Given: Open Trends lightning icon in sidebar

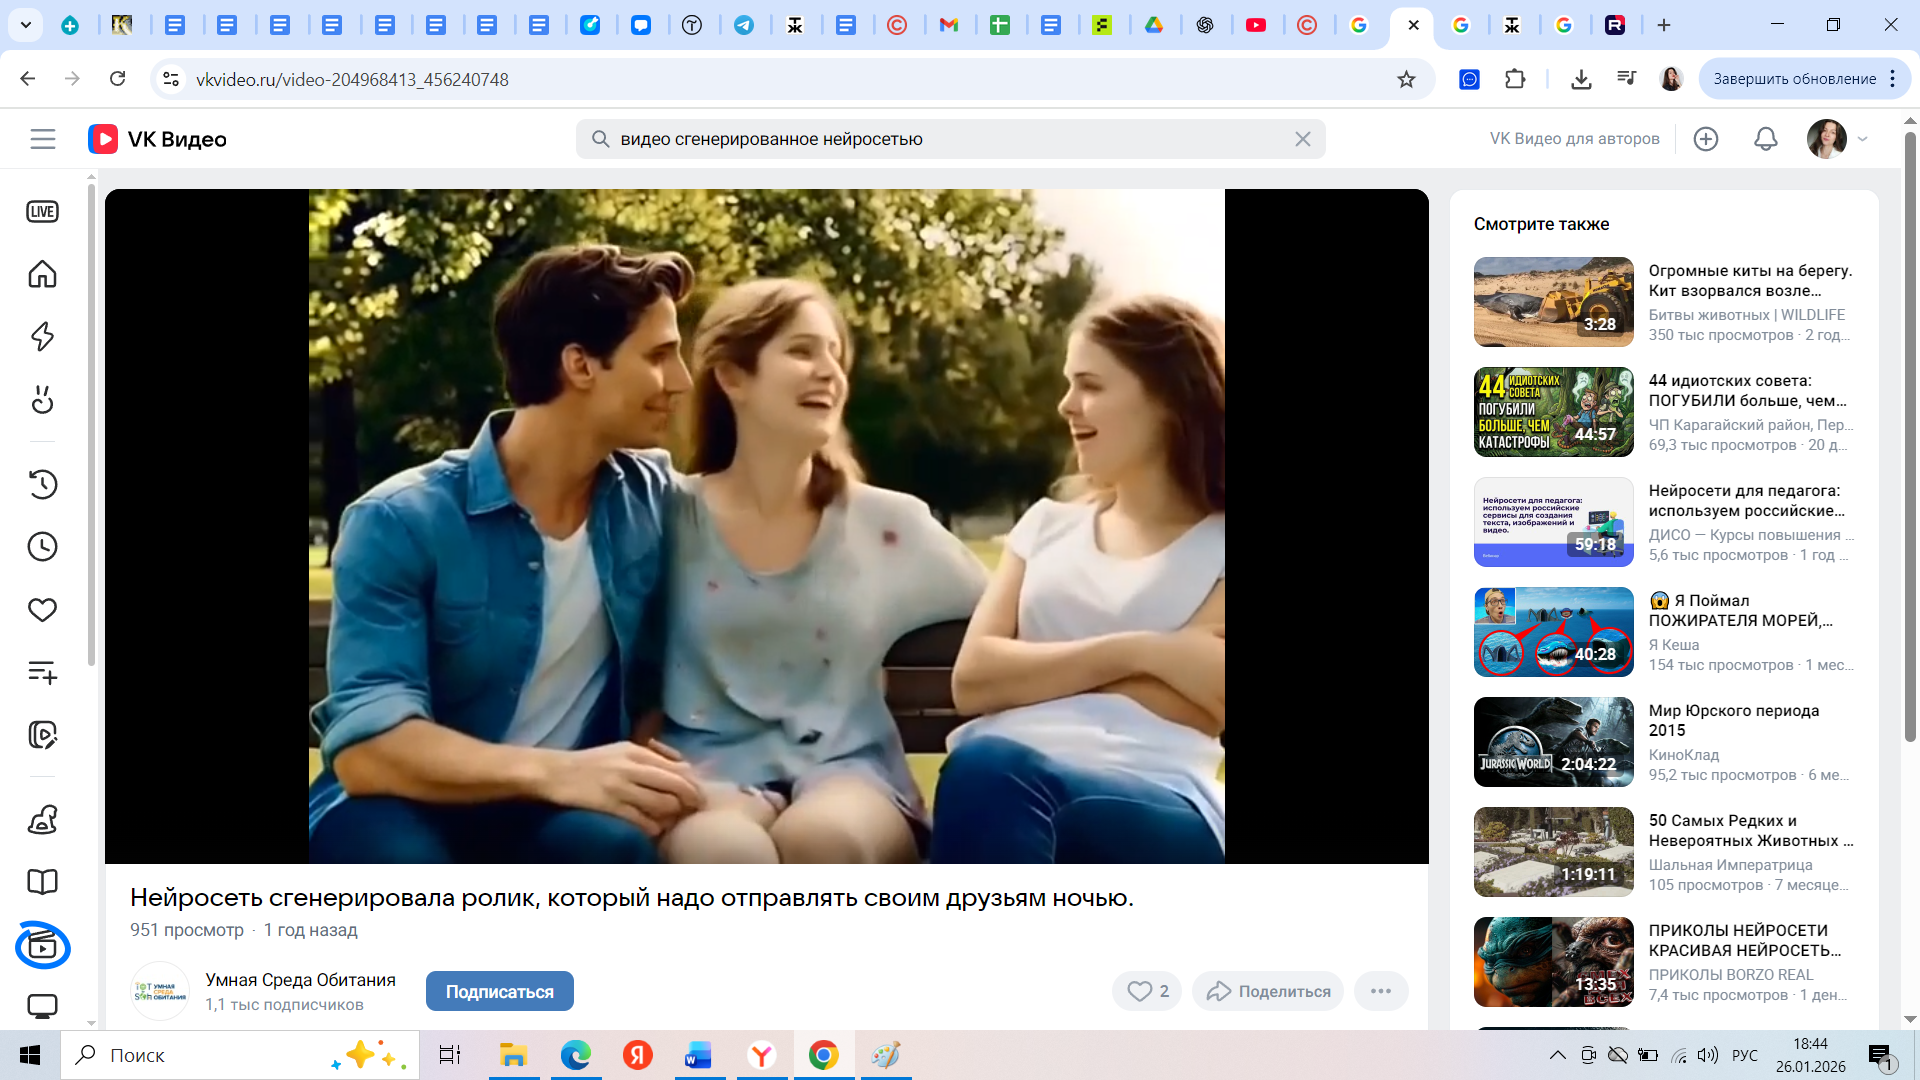Looking at the screenshot, I should (x=42, y=337).
